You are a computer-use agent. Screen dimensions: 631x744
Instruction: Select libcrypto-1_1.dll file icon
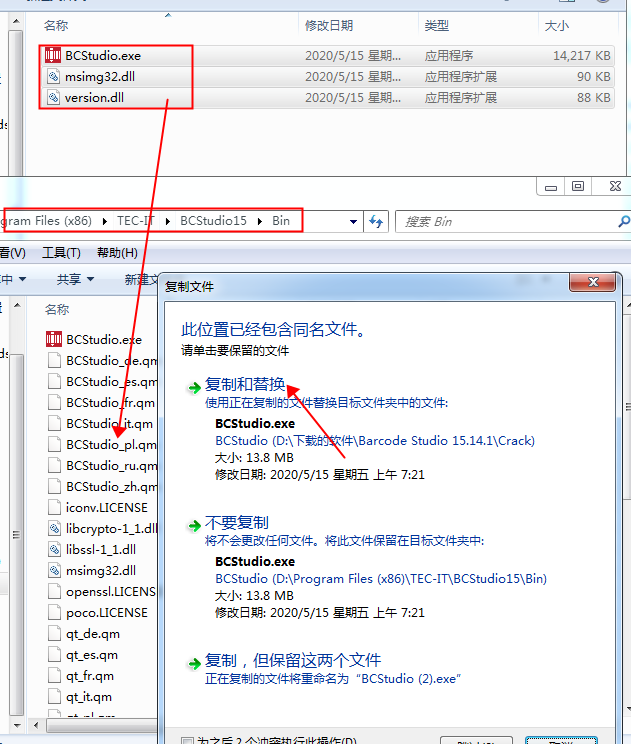click(55, 528)
